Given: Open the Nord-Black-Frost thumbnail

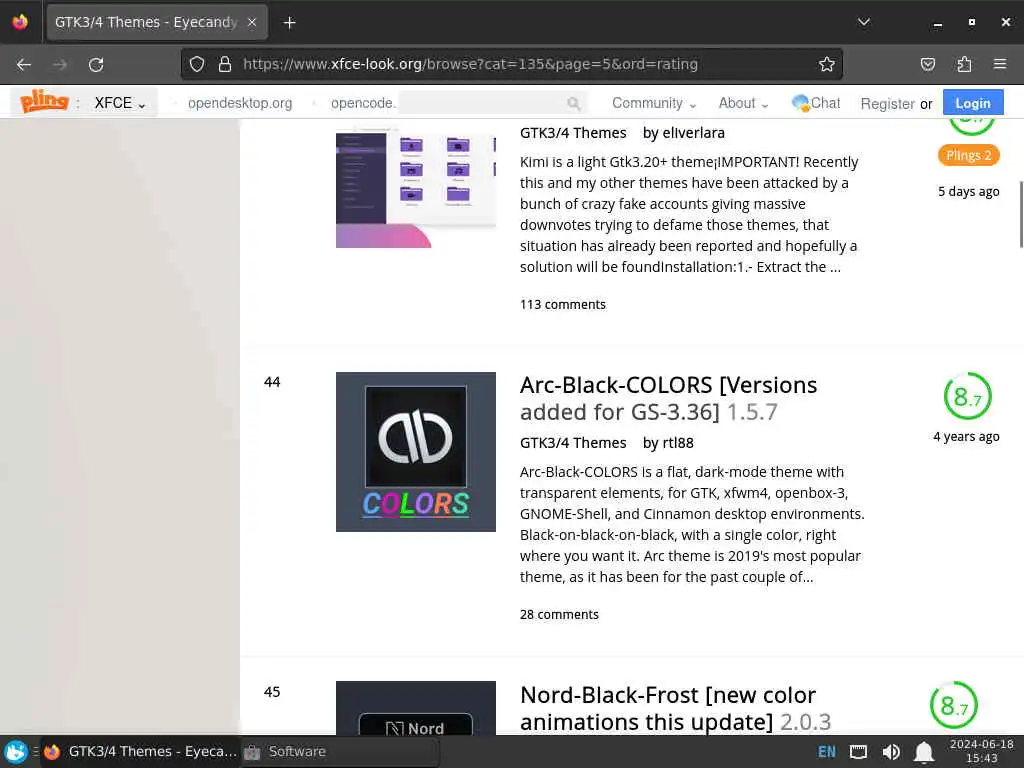Looking at the screenshot, I should pos(415,709).
